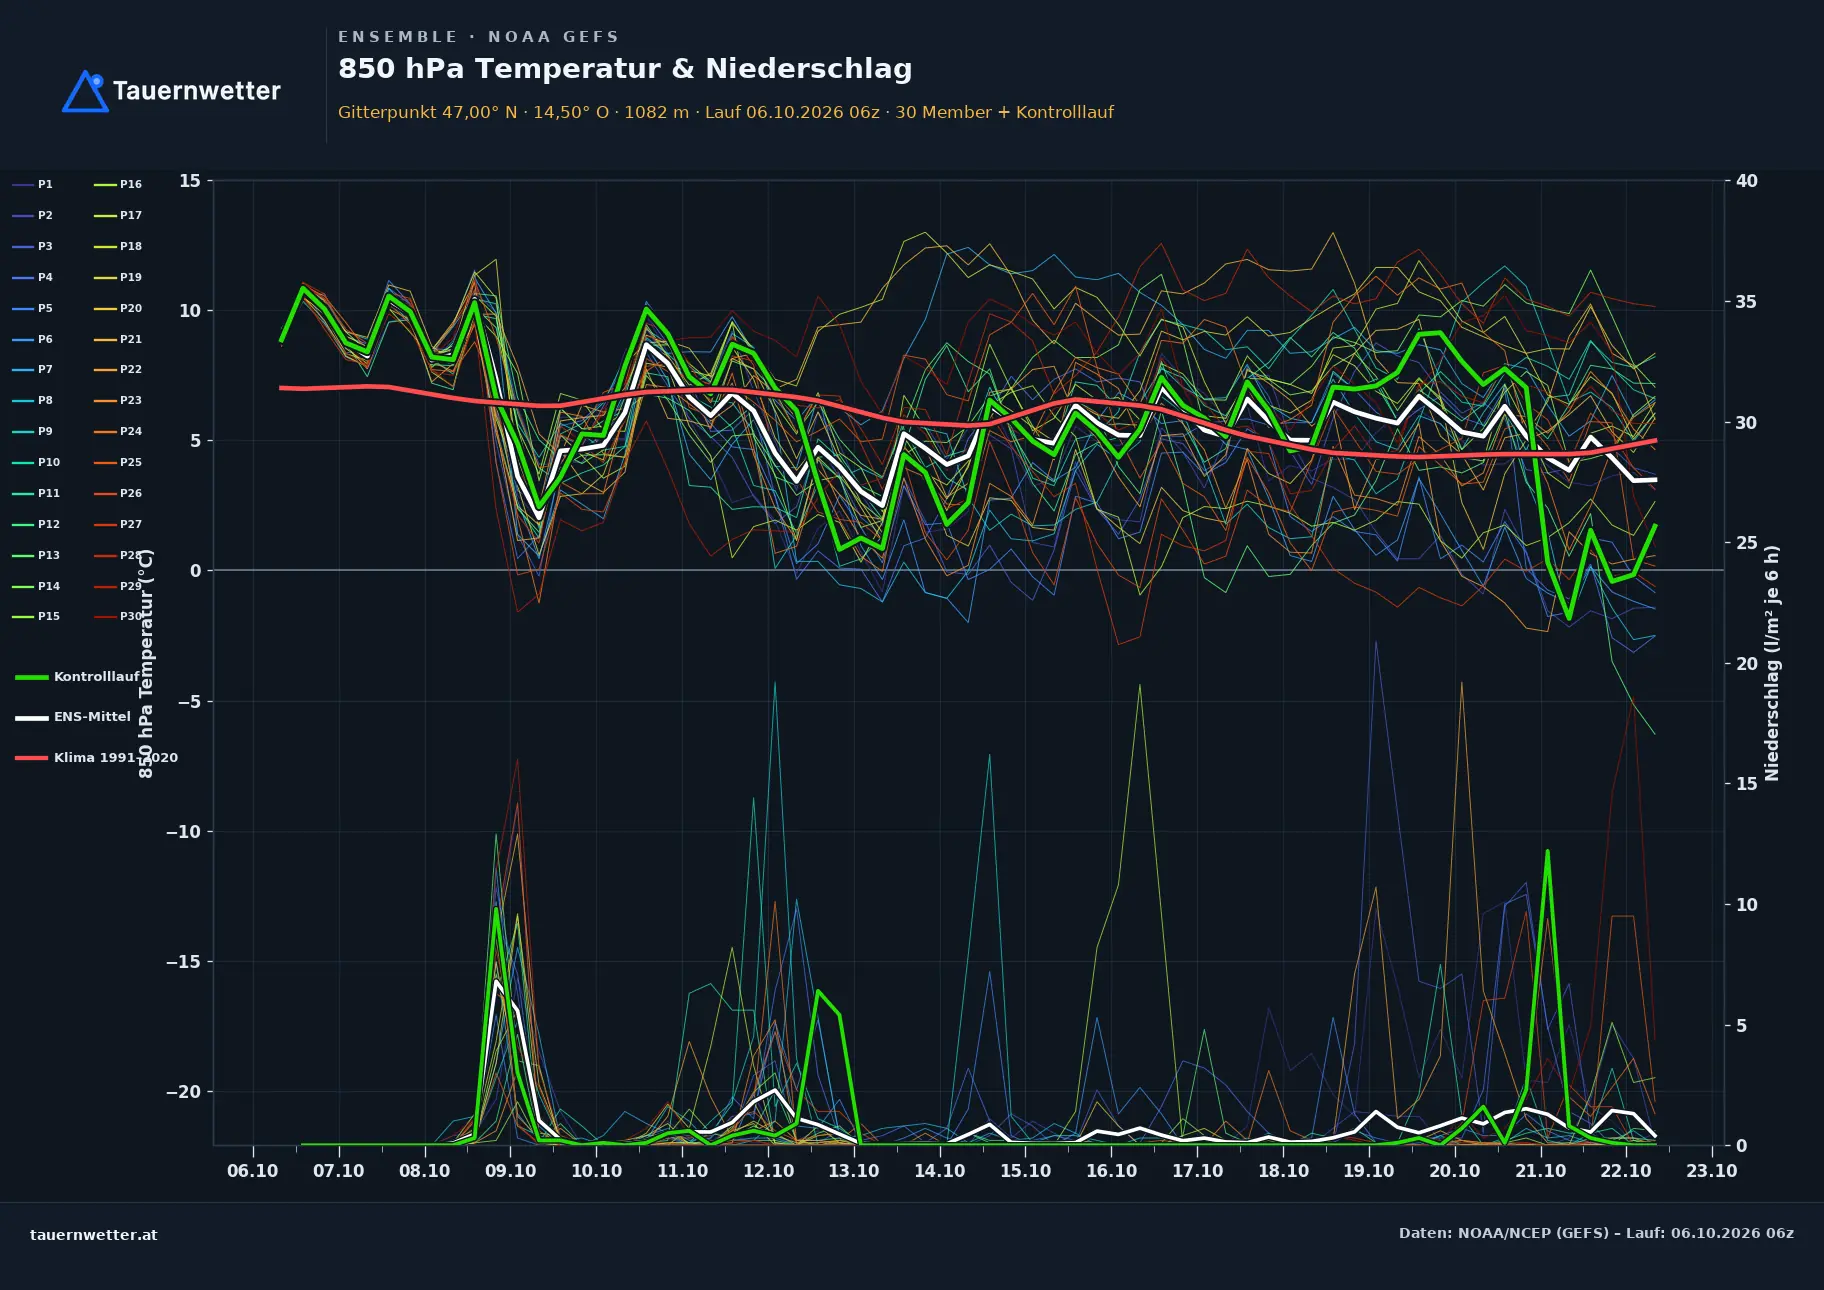
Task: Select the P11 legend entry
Action: (36, 493)
